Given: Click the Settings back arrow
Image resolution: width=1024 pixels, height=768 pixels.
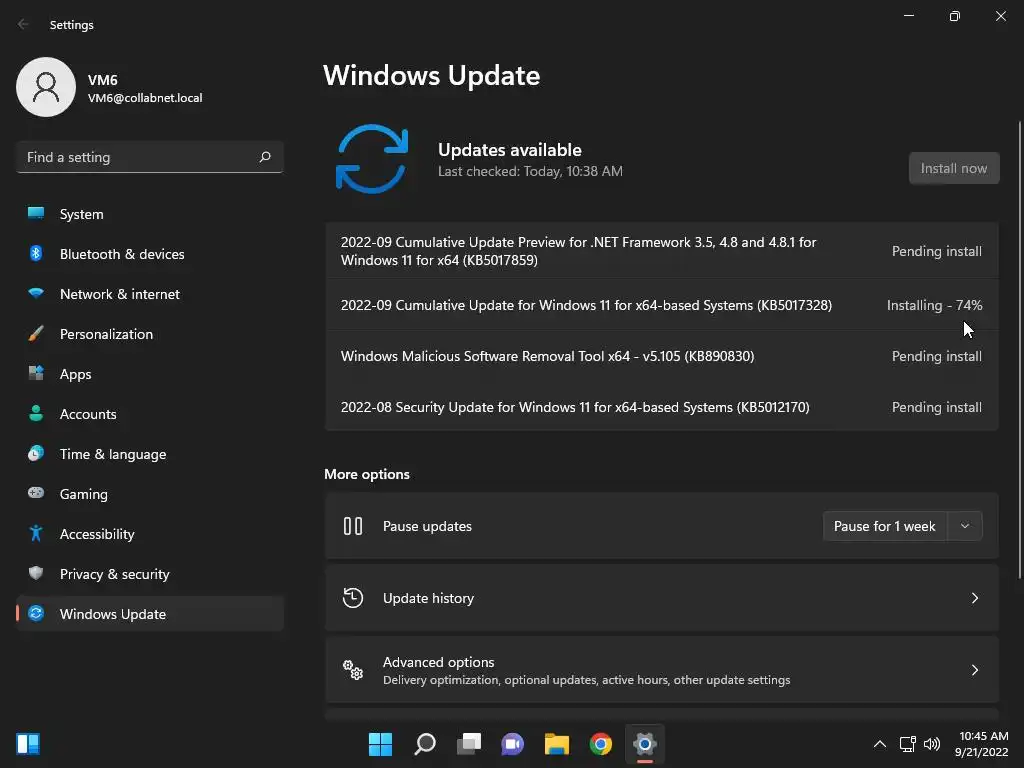Looking at the screenshot, I should click(24, 24).
